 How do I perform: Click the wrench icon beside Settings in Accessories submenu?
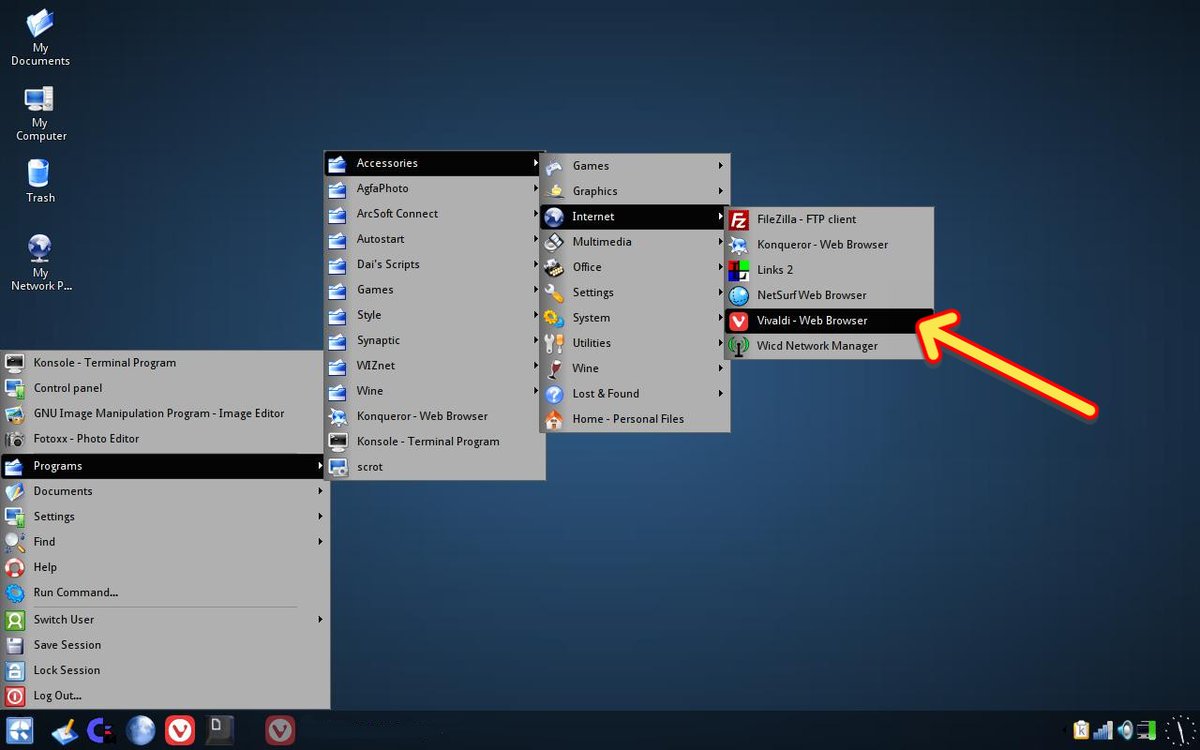click(554, 292)
